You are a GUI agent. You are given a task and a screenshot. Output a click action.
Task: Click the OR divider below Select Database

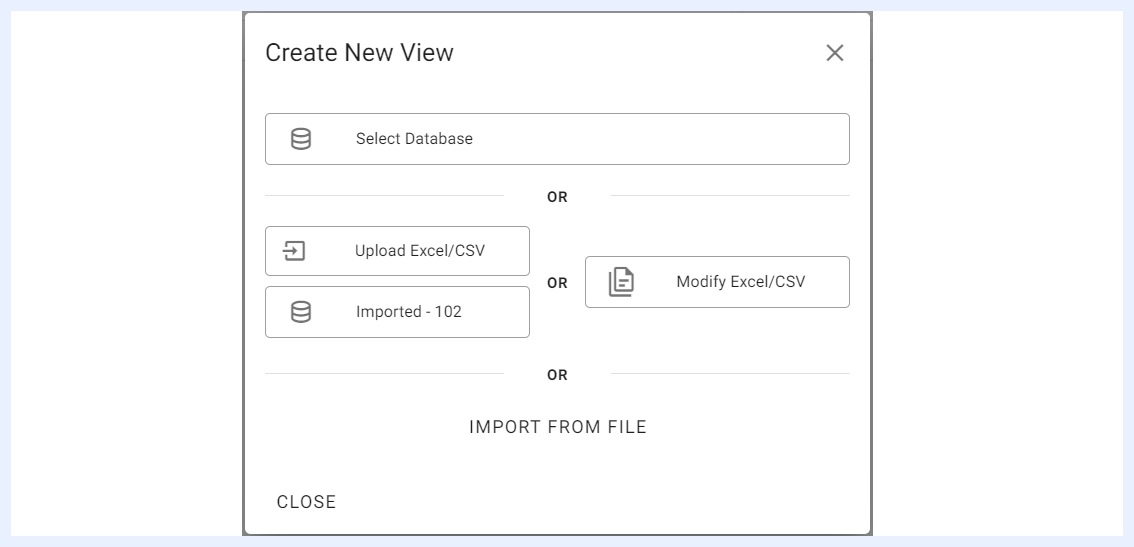coord(557,197)
